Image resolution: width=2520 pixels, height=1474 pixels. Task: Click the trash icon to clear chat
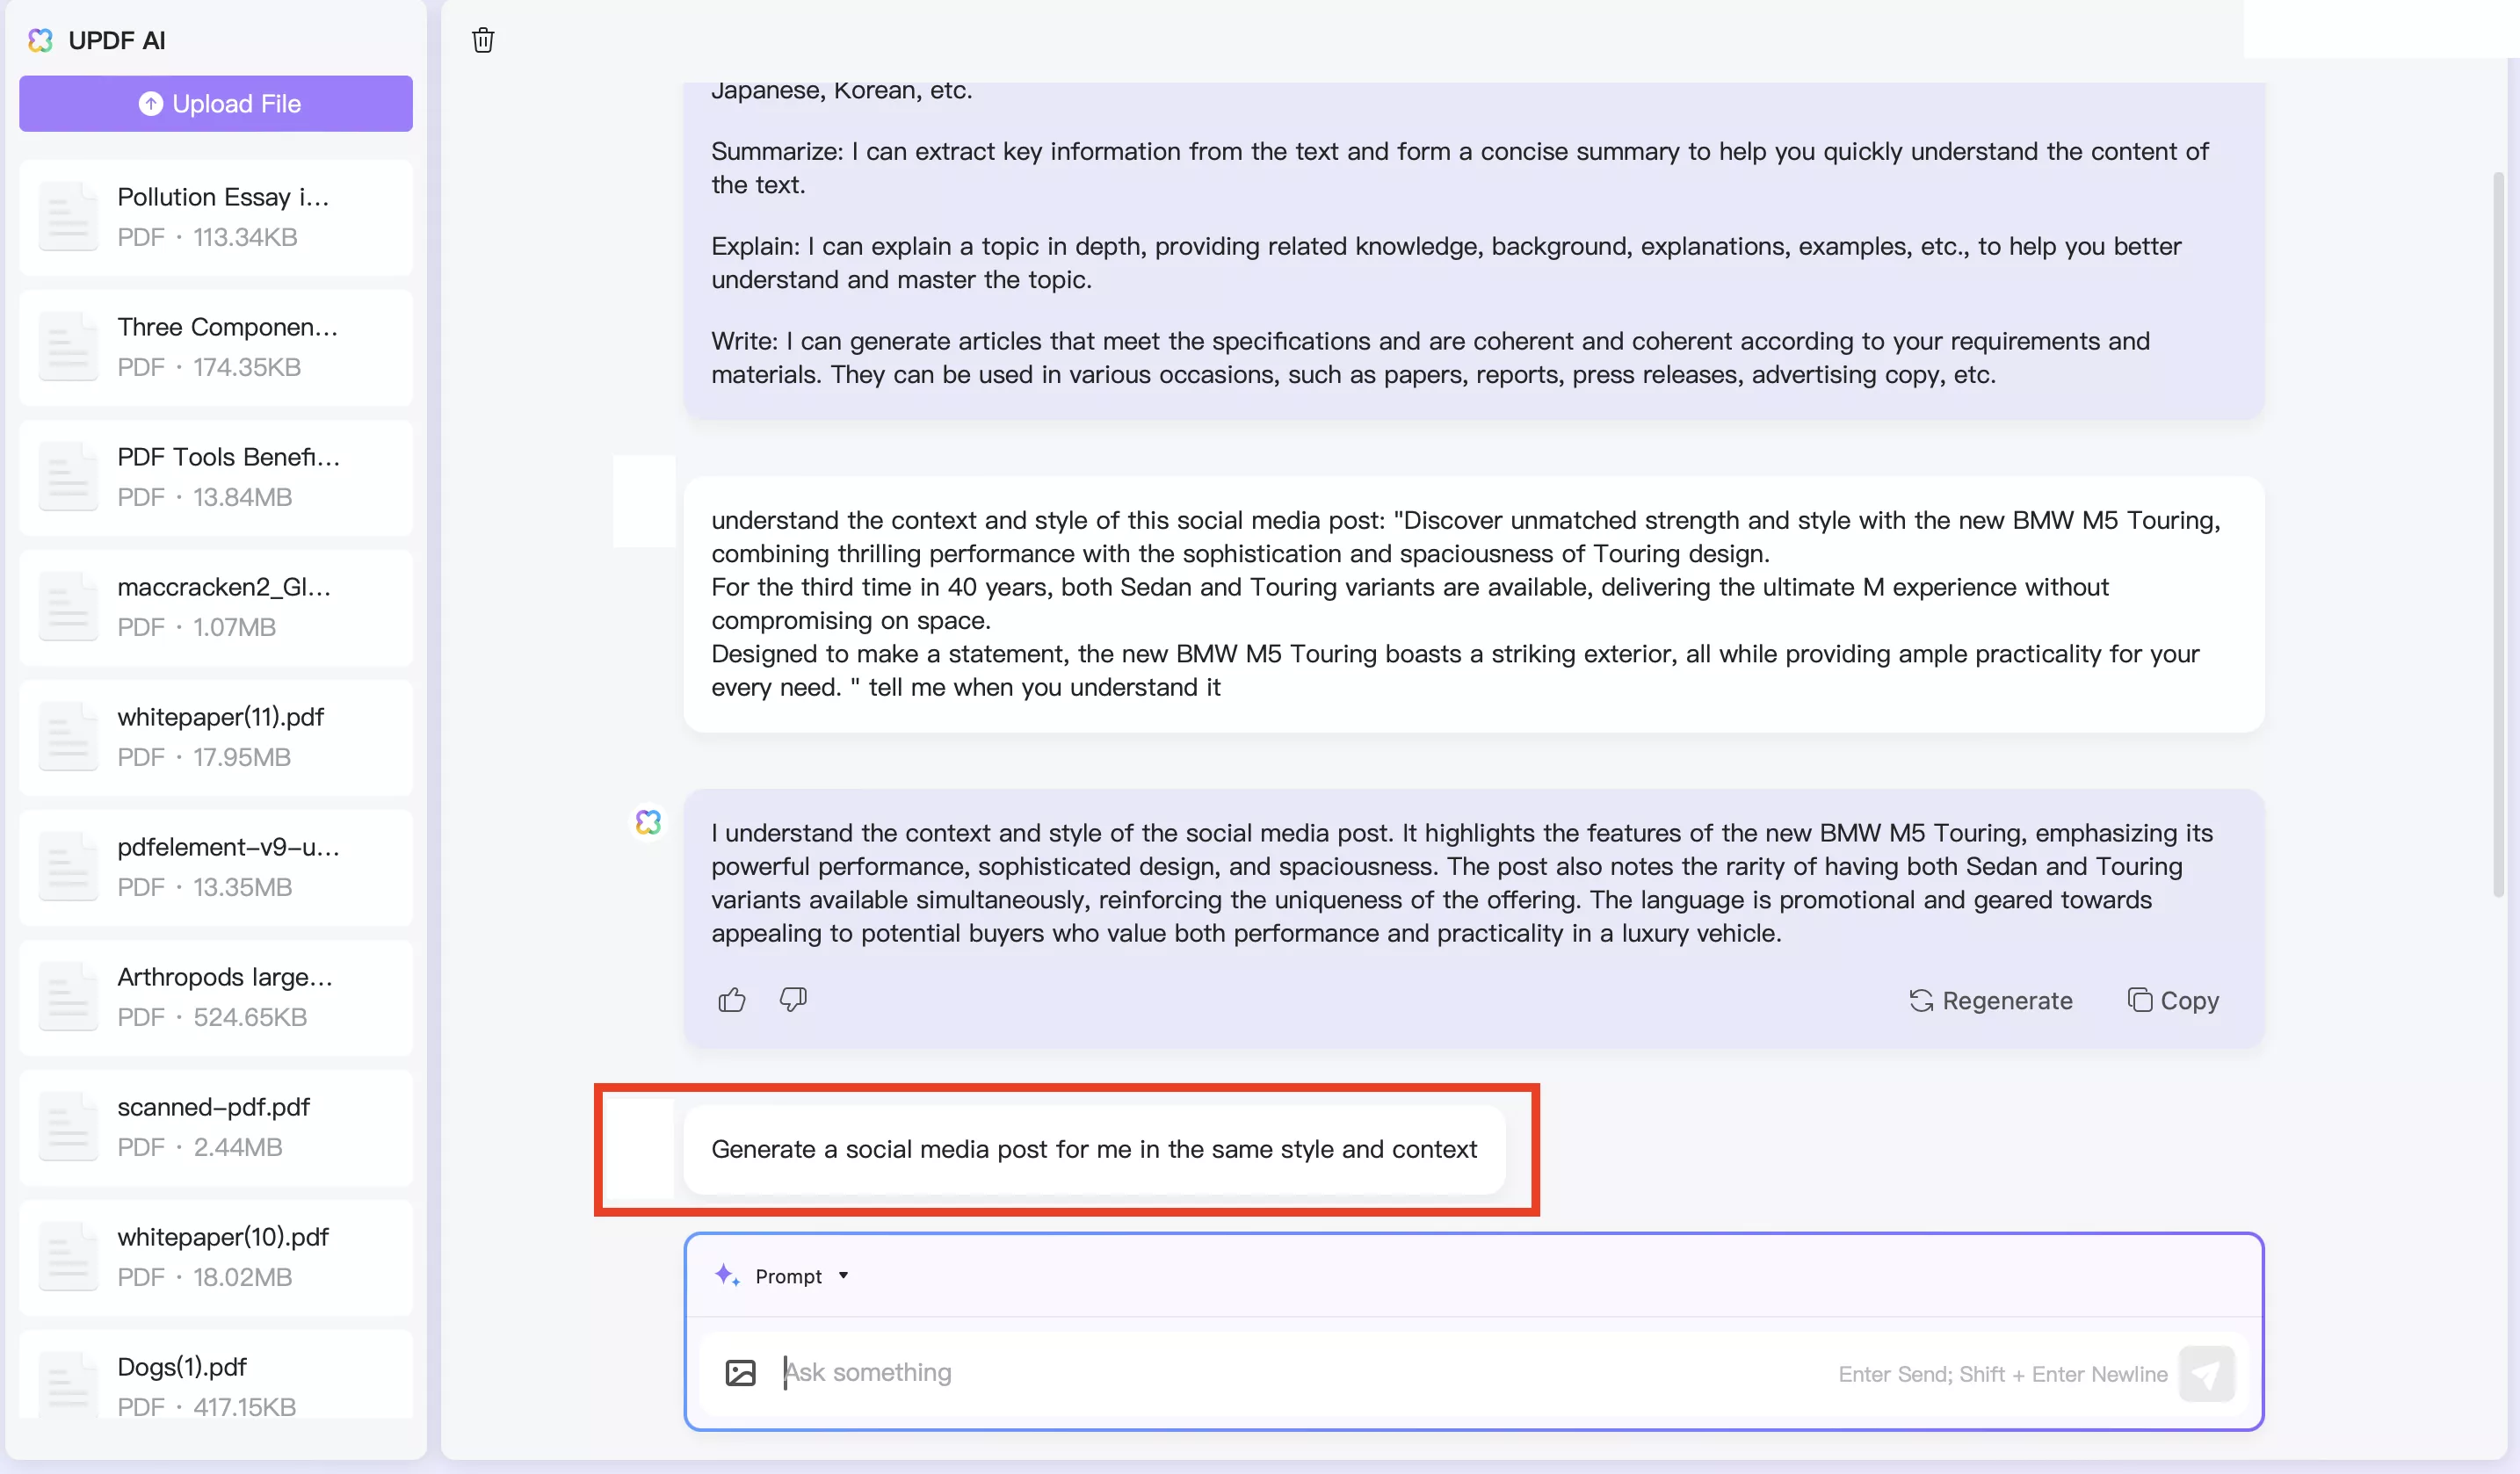(483, 40)
